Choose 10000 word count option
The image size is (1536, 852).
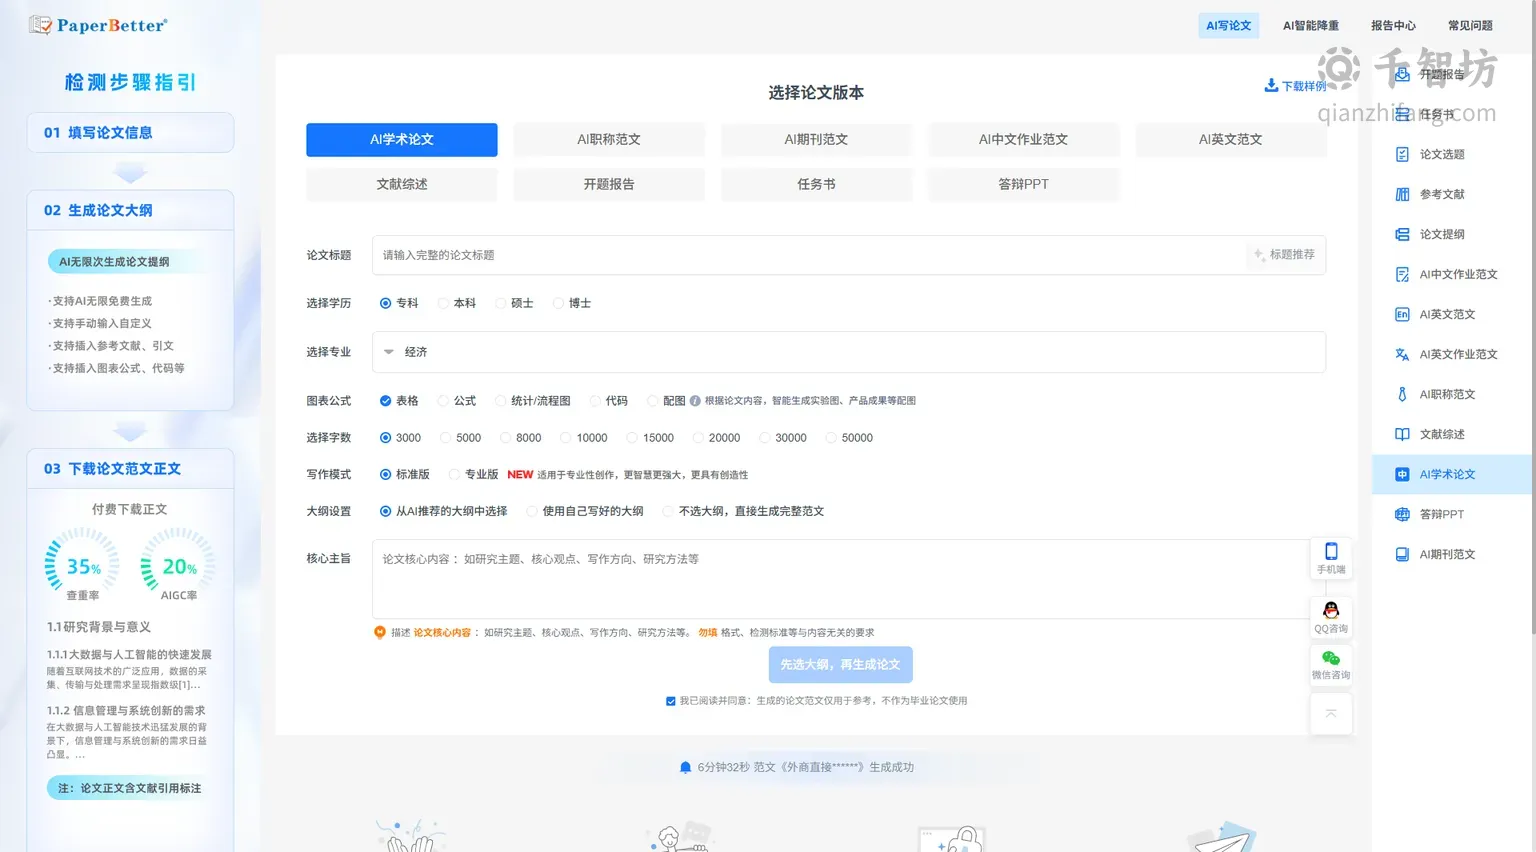[566, 438]
